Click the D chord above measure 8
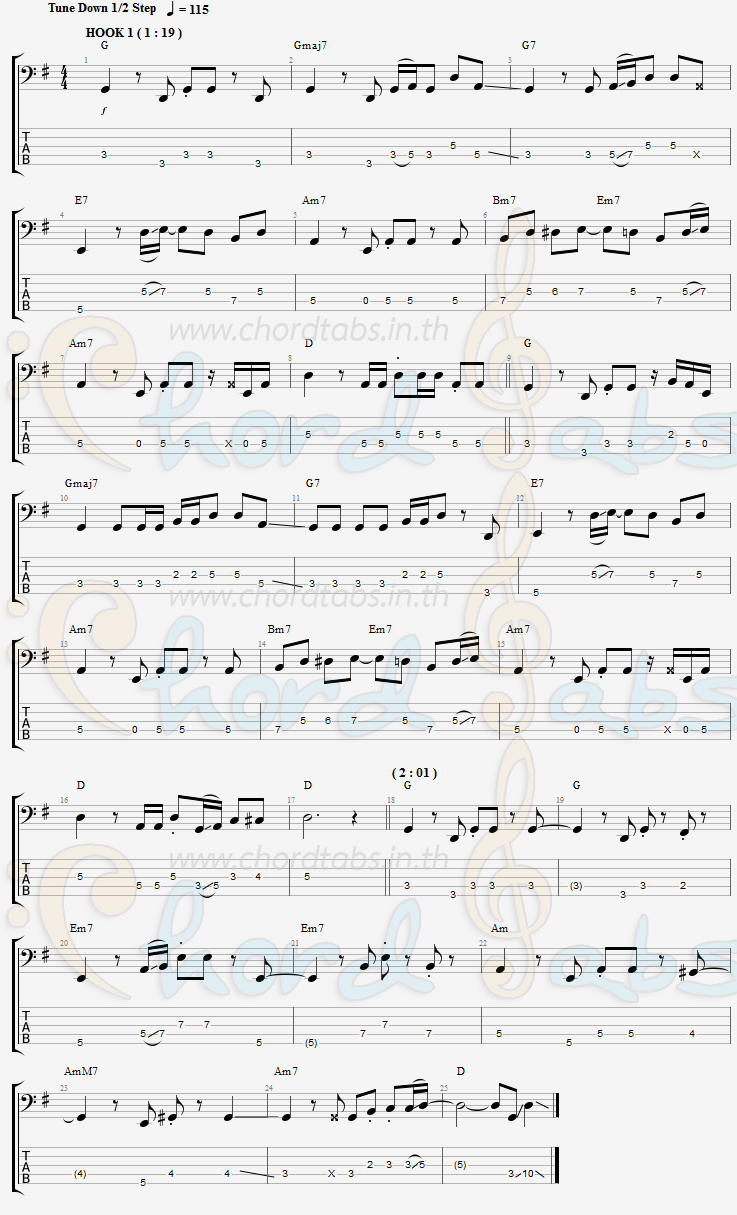 (x=309, y=343)
